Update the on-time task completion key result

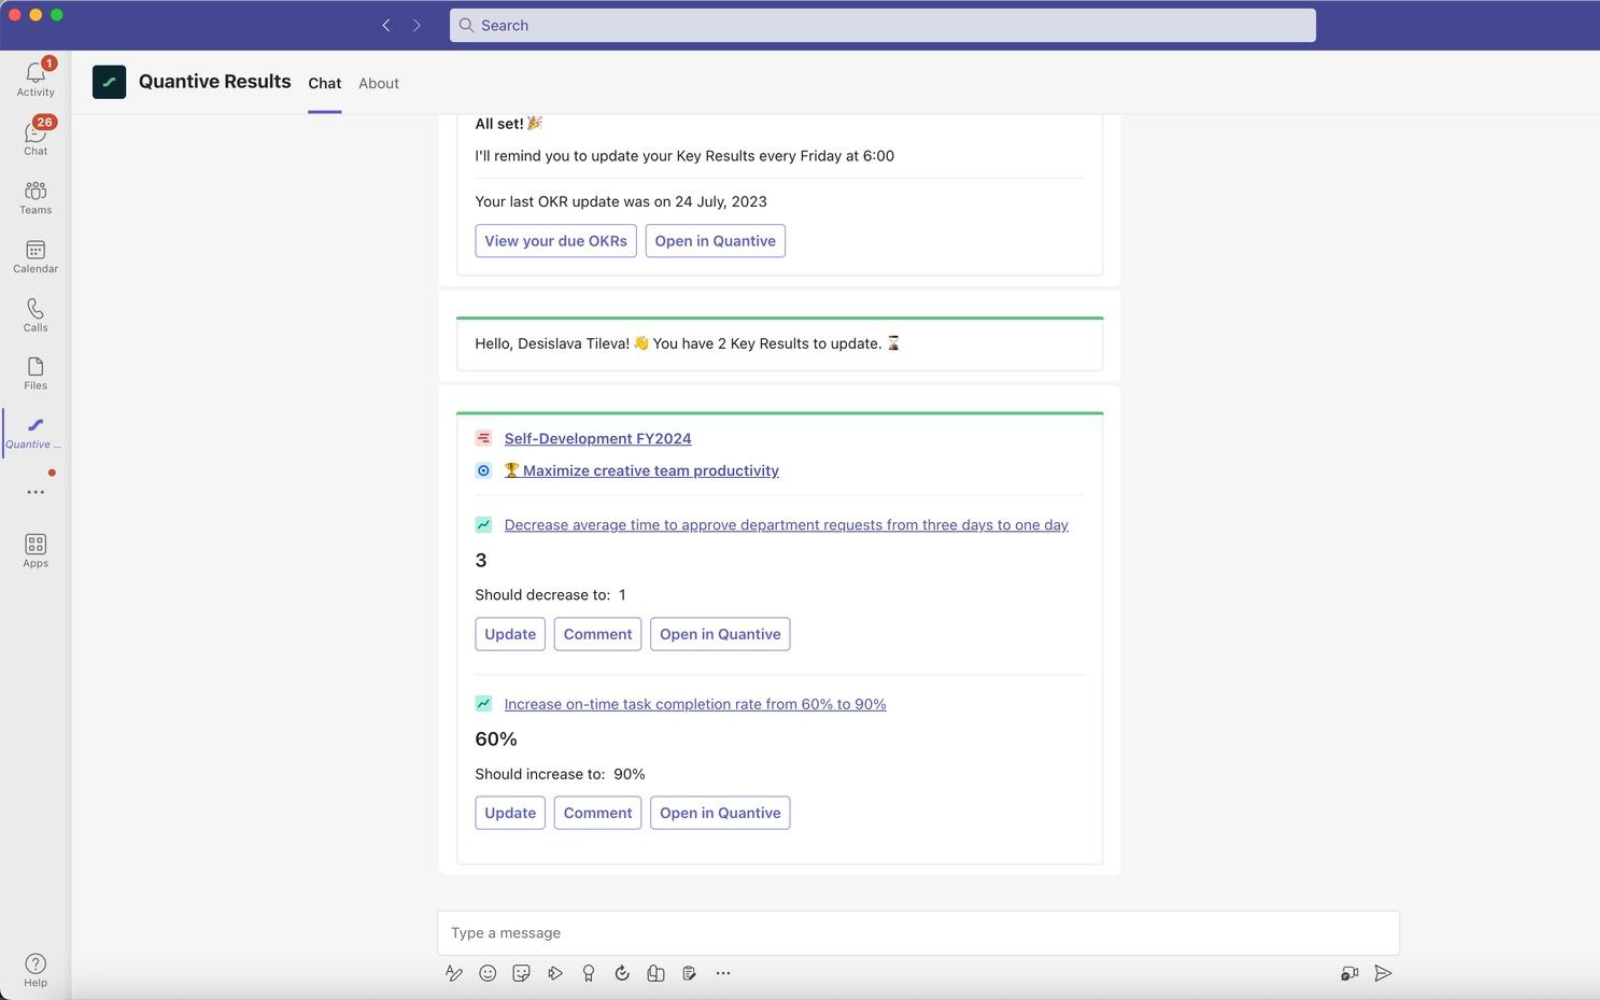[x=510, y=813]
